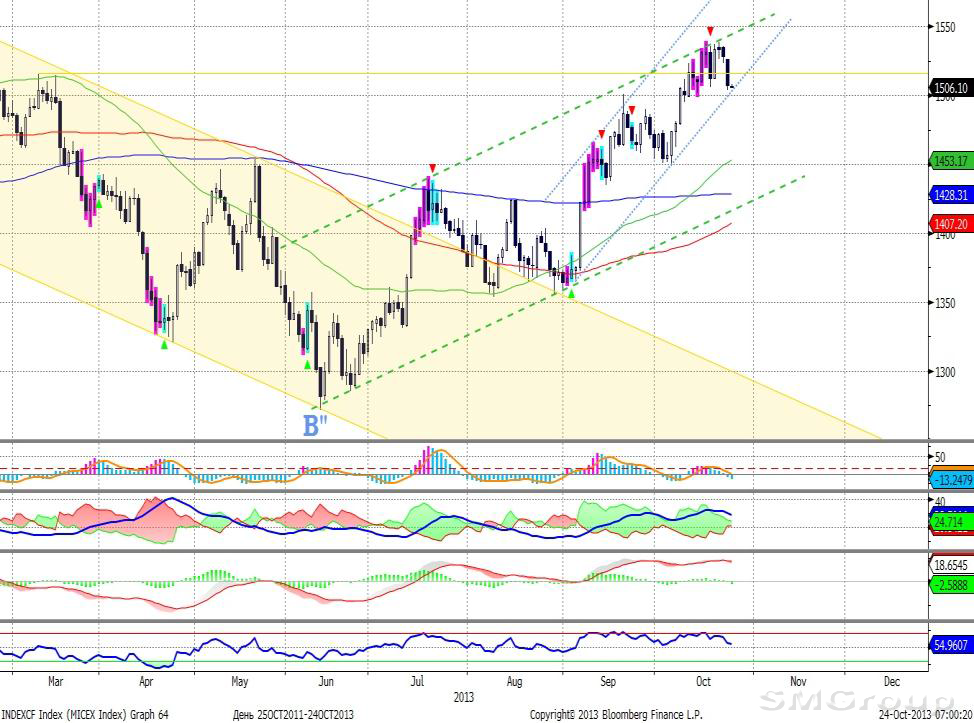
Task: Click the Bloomberg Finance L.P. copyright text
Action: [616, 715]
